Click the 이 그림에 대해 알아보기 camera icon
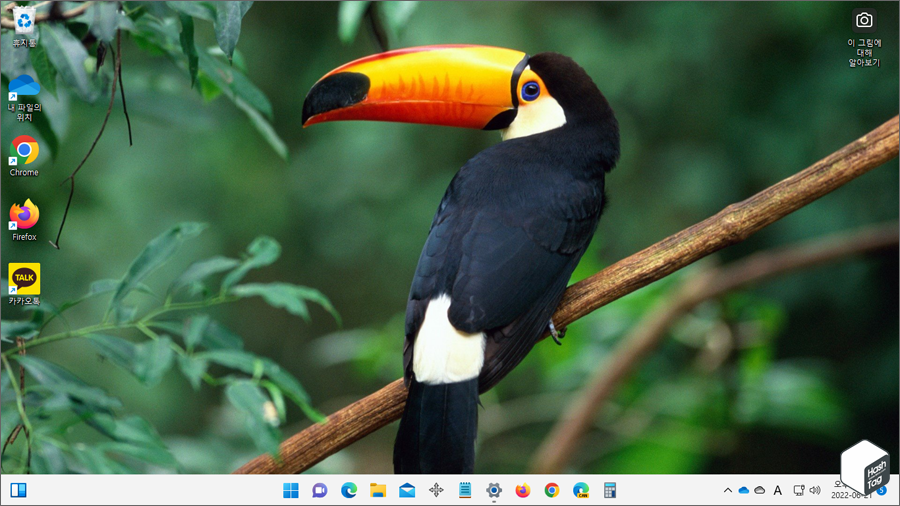900x506 pixels. tap(864, 21)
